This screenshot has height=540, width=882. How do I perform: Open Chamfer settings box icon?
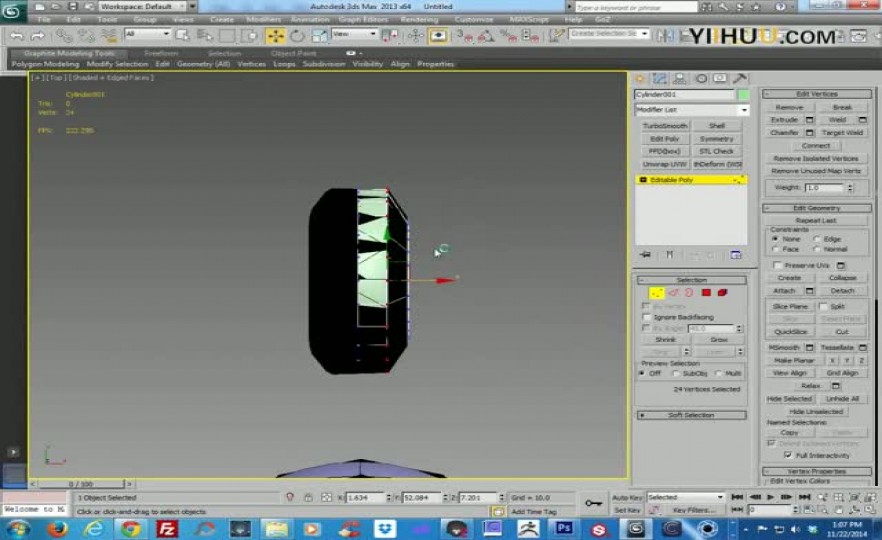tap(809, 133)
